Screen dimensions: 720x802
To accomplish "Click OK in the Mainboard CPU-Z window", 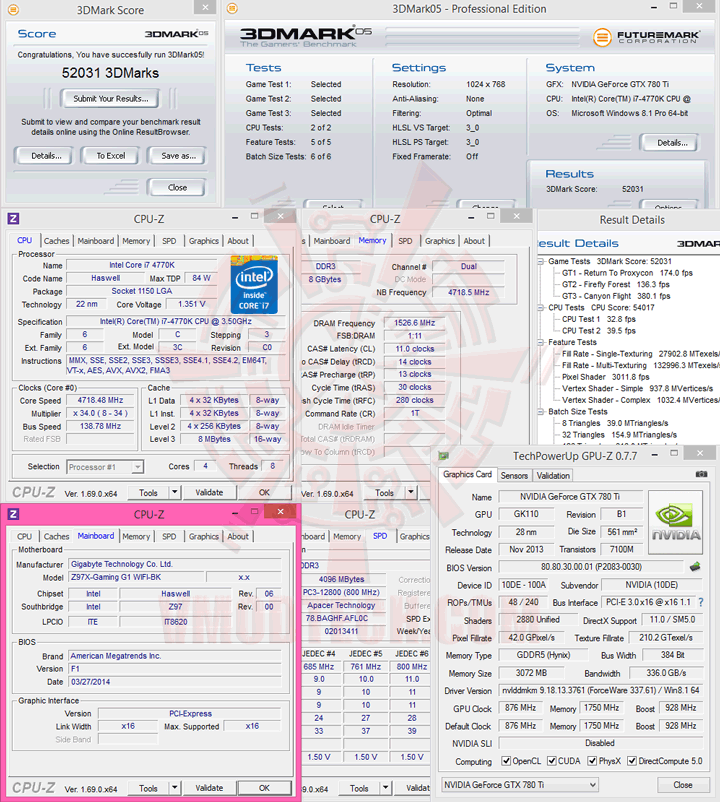I will [x=264, y=788].
